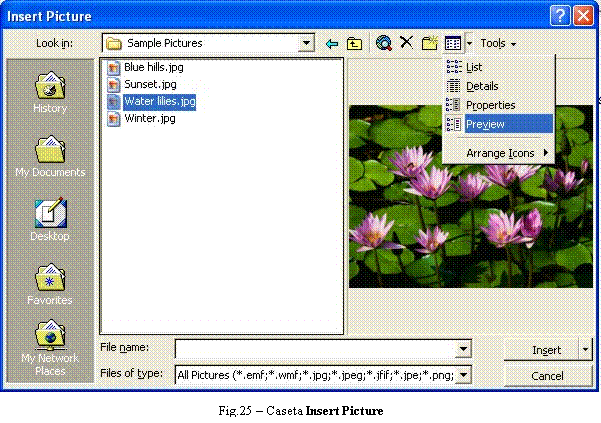Click the Back arrow icon
Viewport: 601px width, 423px height.
tap(332, 44)
